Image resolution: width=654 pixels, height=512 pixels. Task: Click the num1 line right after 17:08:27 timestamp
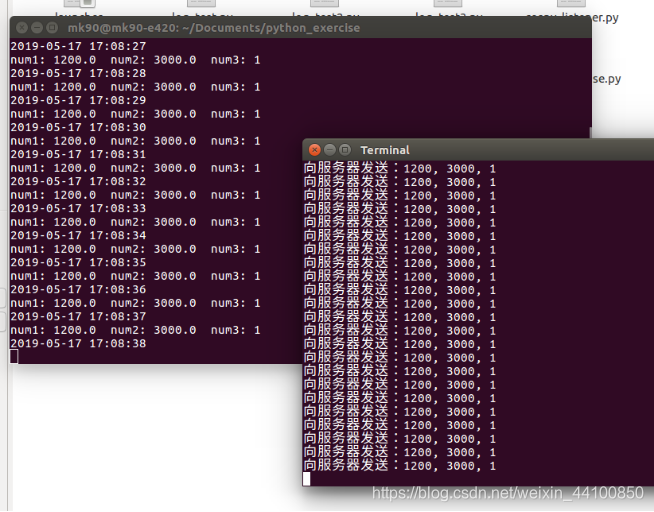[136, 60]
